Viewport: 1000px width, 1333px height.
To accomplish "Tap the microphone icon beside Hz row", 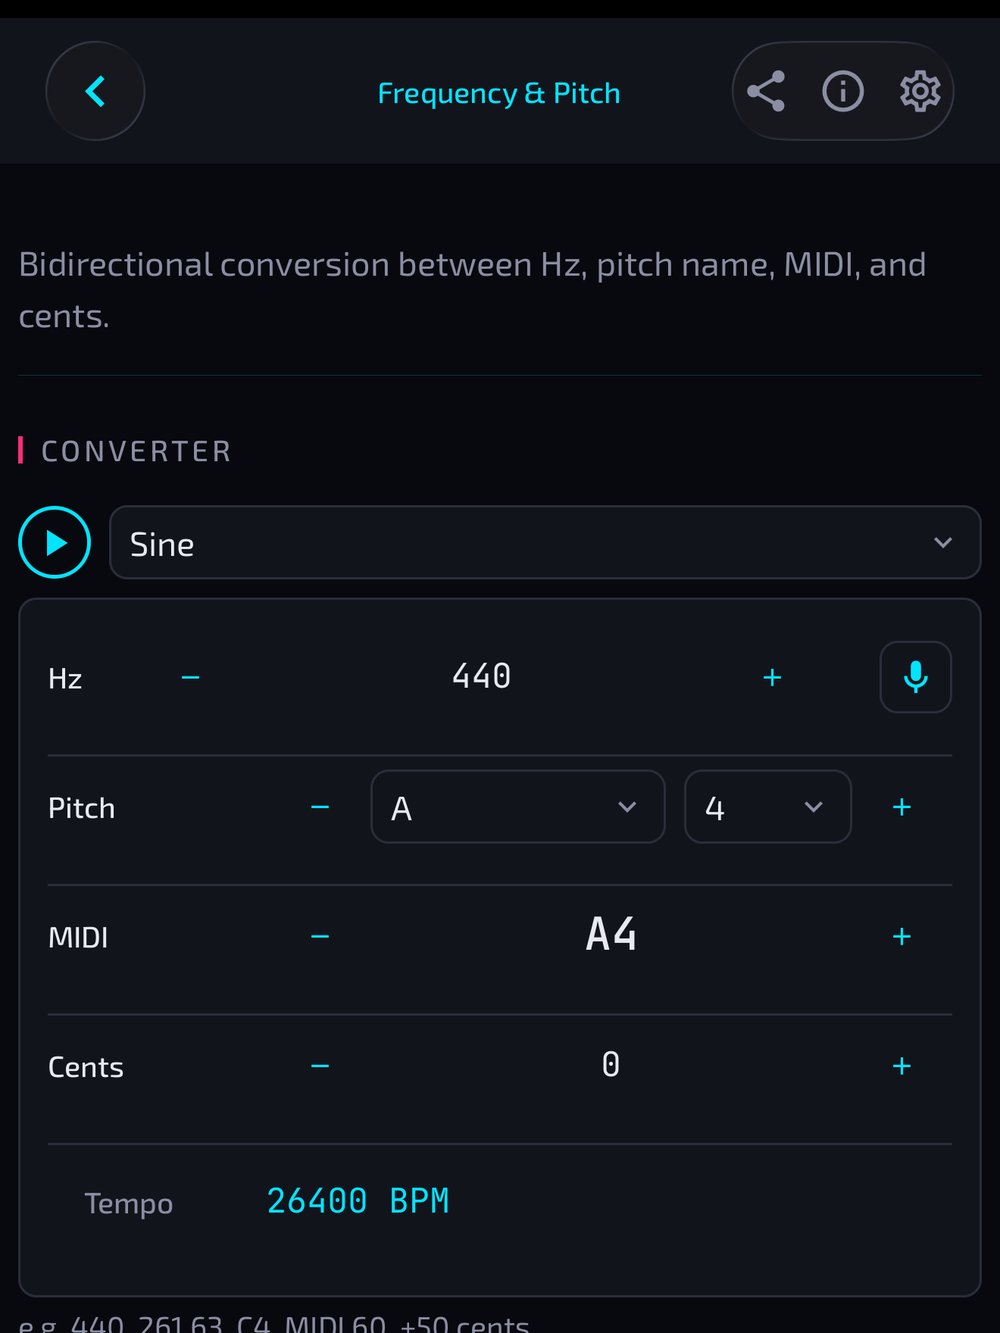I will (915, 677).
